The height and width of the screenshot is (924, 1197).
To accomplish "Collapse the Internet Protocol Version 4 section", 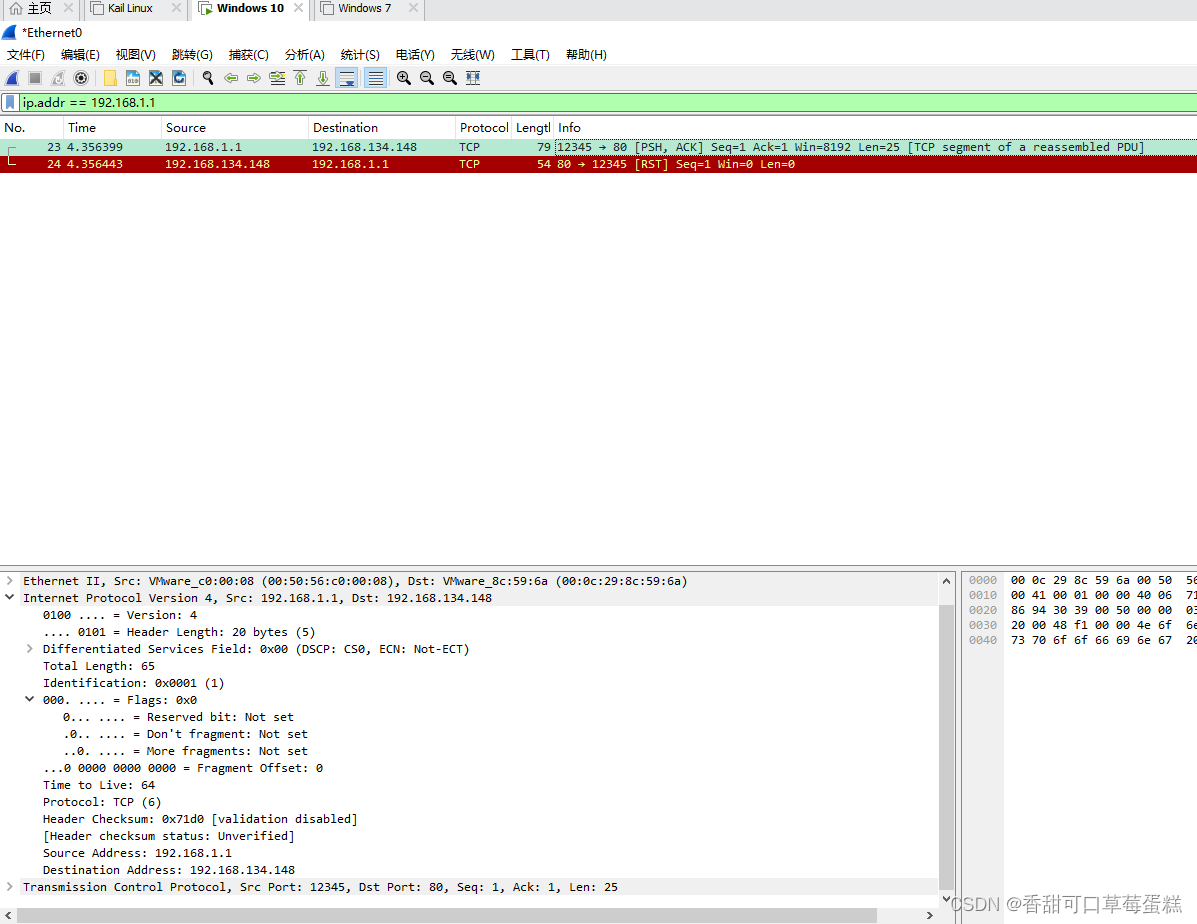I will 8,597.
